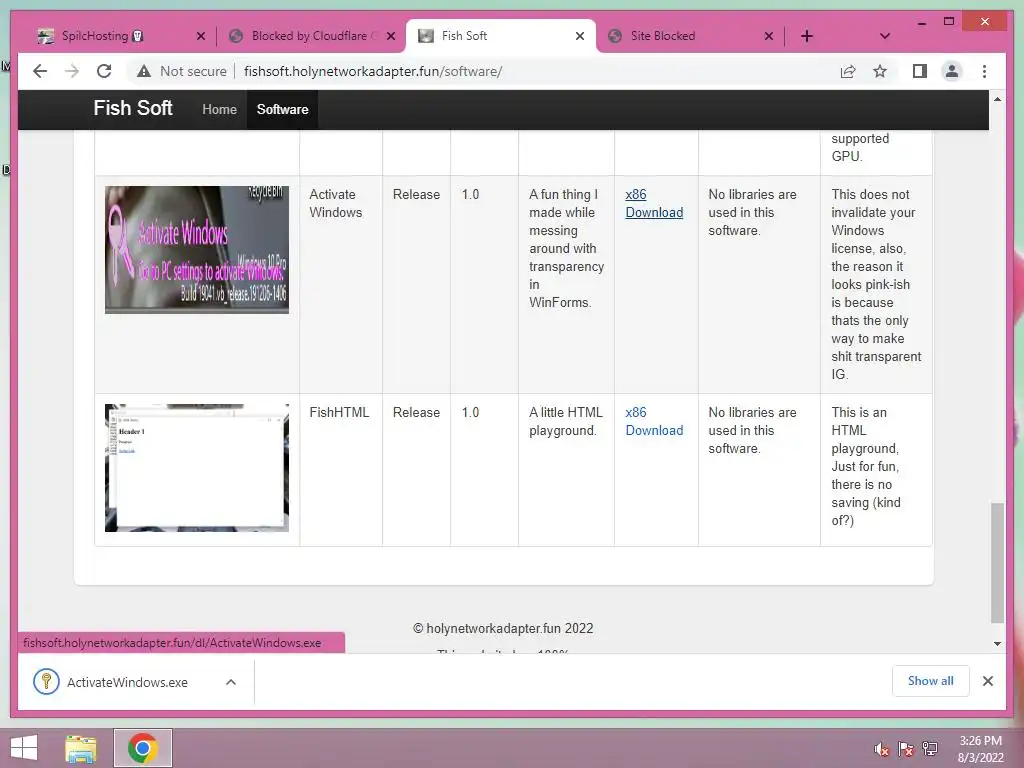Close the downloads bar

pos(987,681)
